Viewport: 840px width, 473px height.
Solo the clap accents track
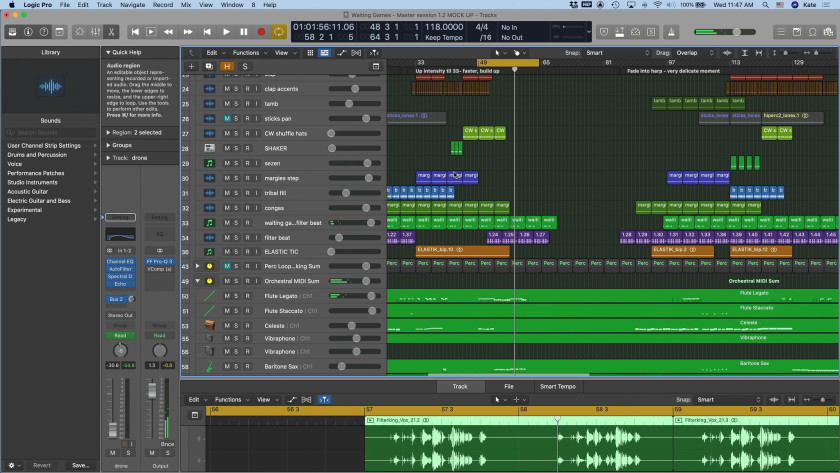[236, 88]
